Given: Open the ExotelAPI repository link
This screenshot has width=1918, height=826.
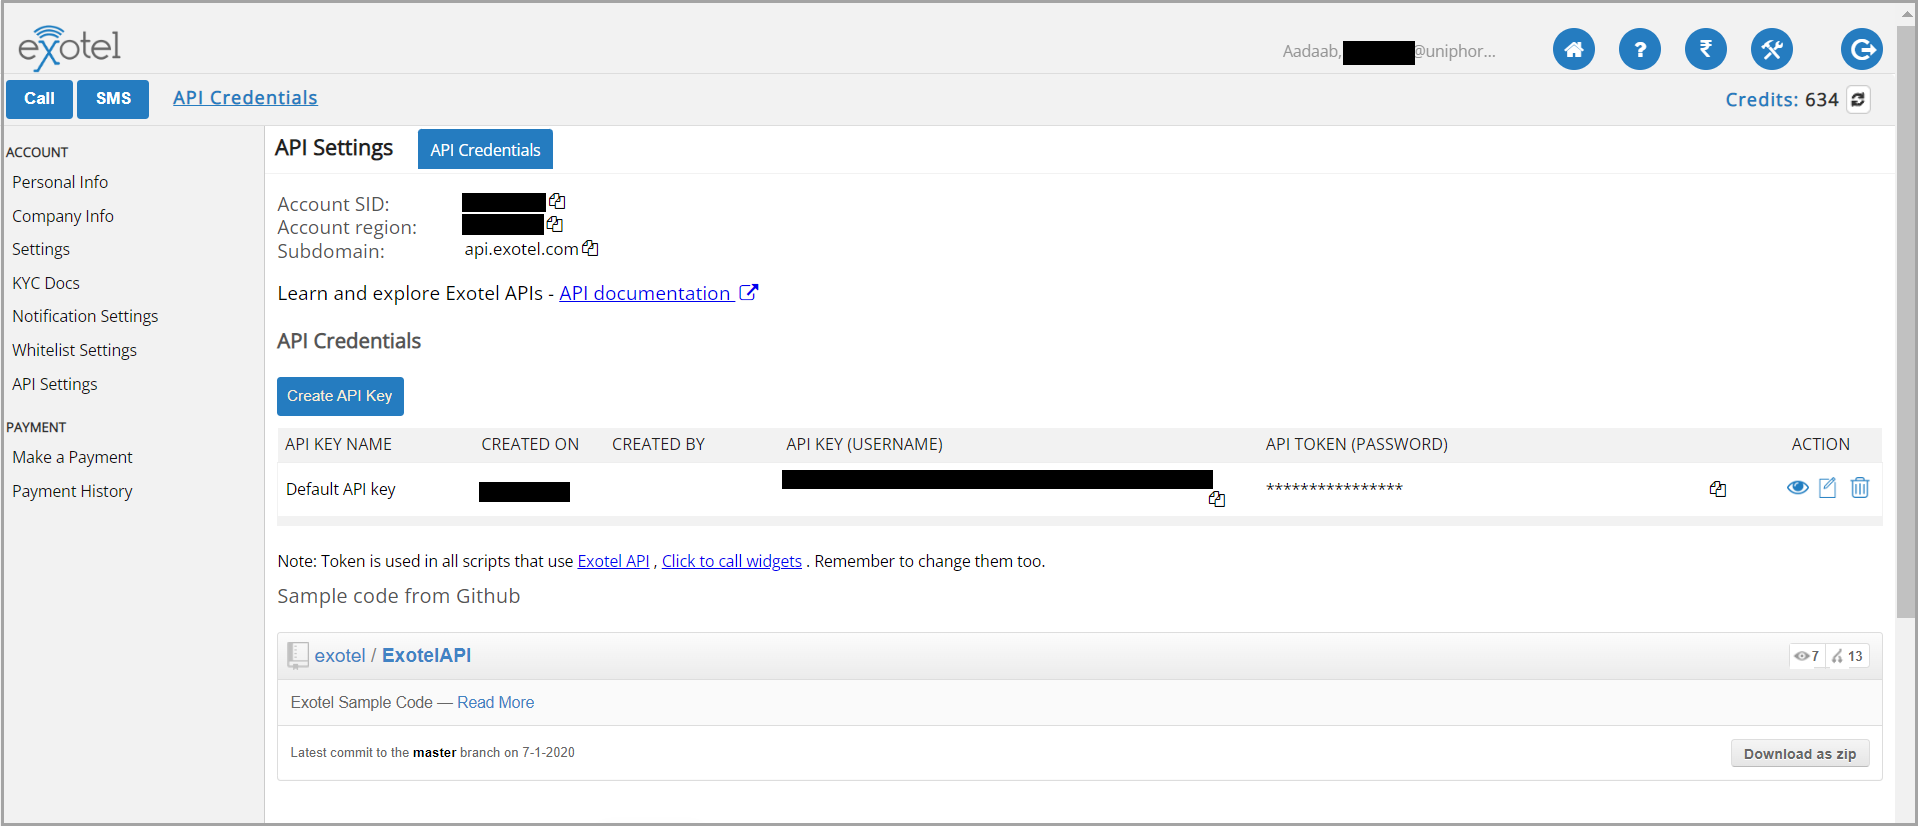Looking at the screenshot, I should [426, 655].
